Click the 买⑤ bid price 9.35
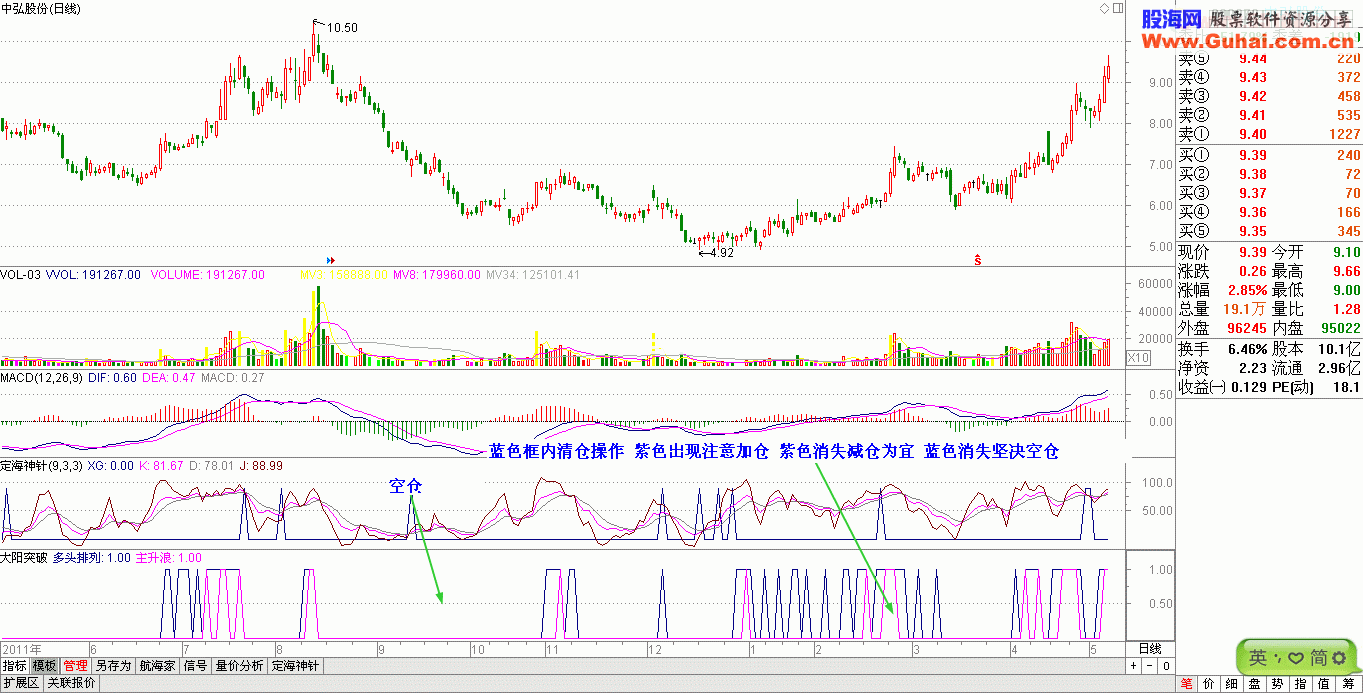The height and width of the screenshot is (693, 1363). [x=1253, y=231]
